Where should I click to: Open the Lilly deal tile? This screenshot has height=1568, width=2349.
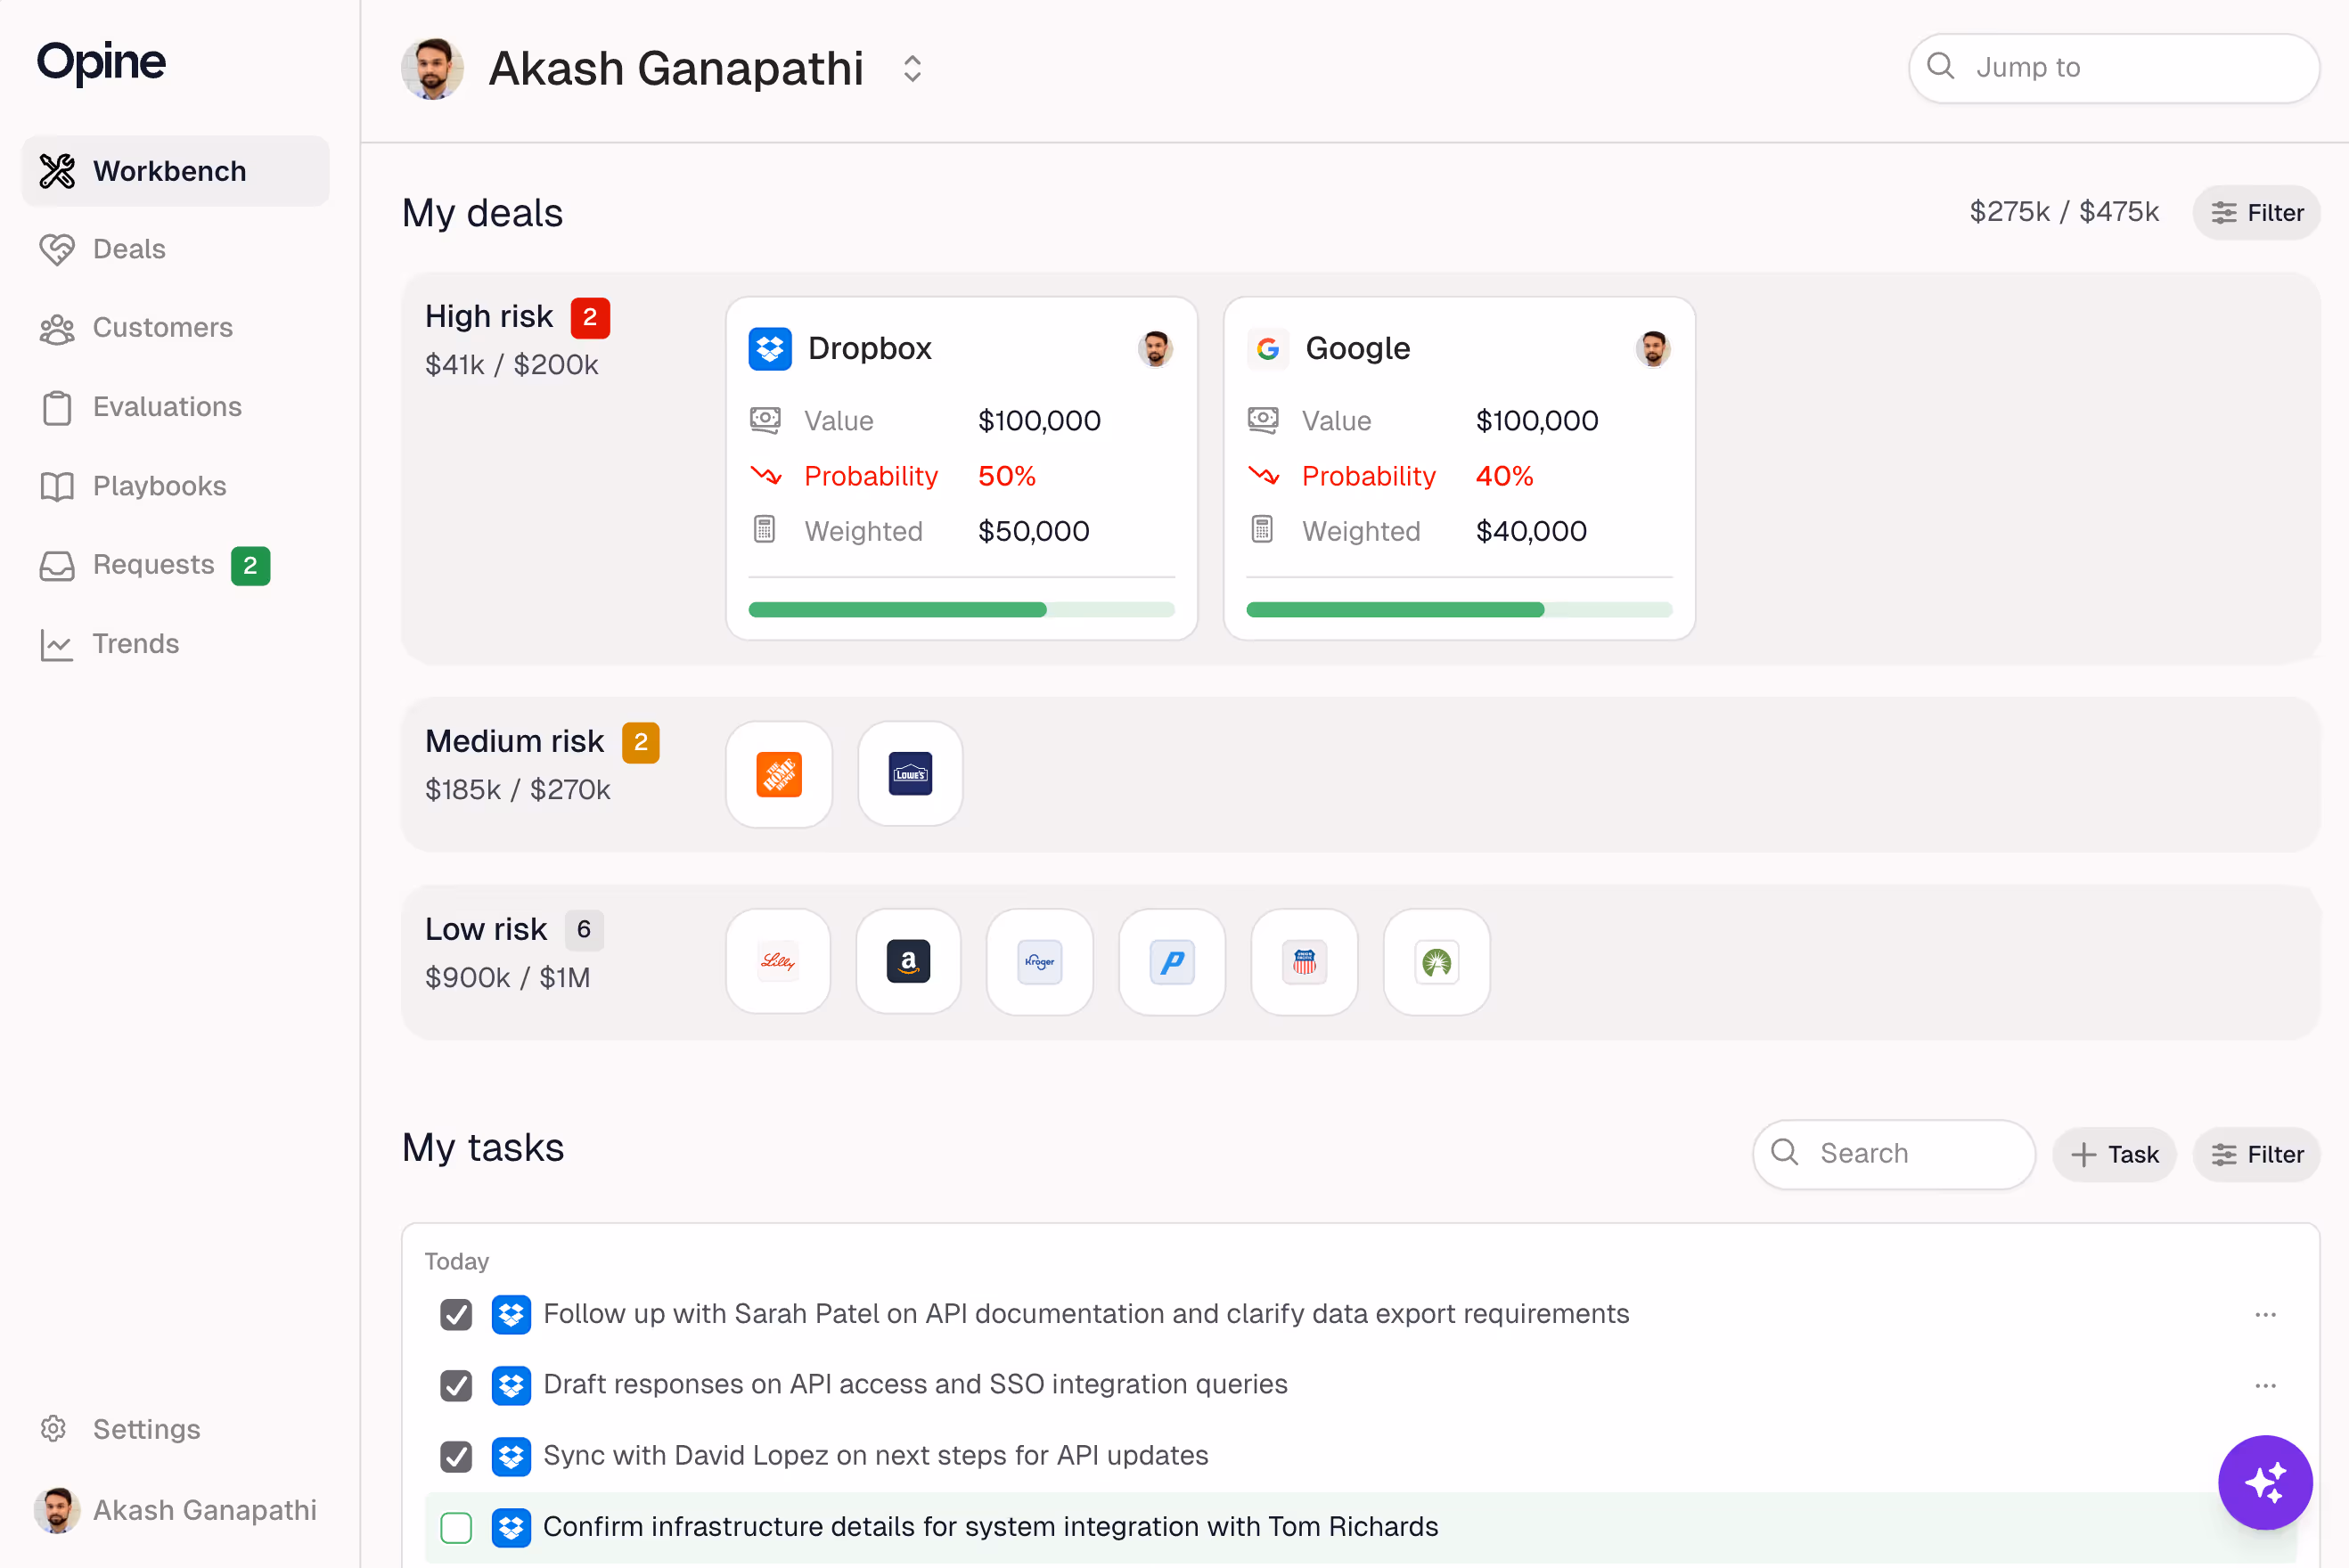click(777, 961)
